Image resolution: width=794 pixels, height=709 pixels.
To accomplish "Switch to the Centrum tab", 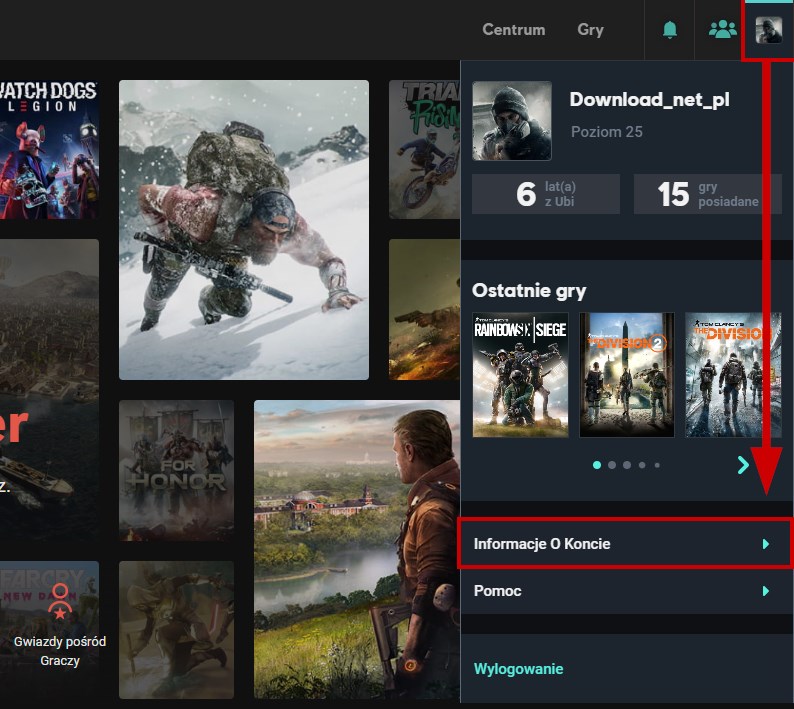I will (513, 29).
